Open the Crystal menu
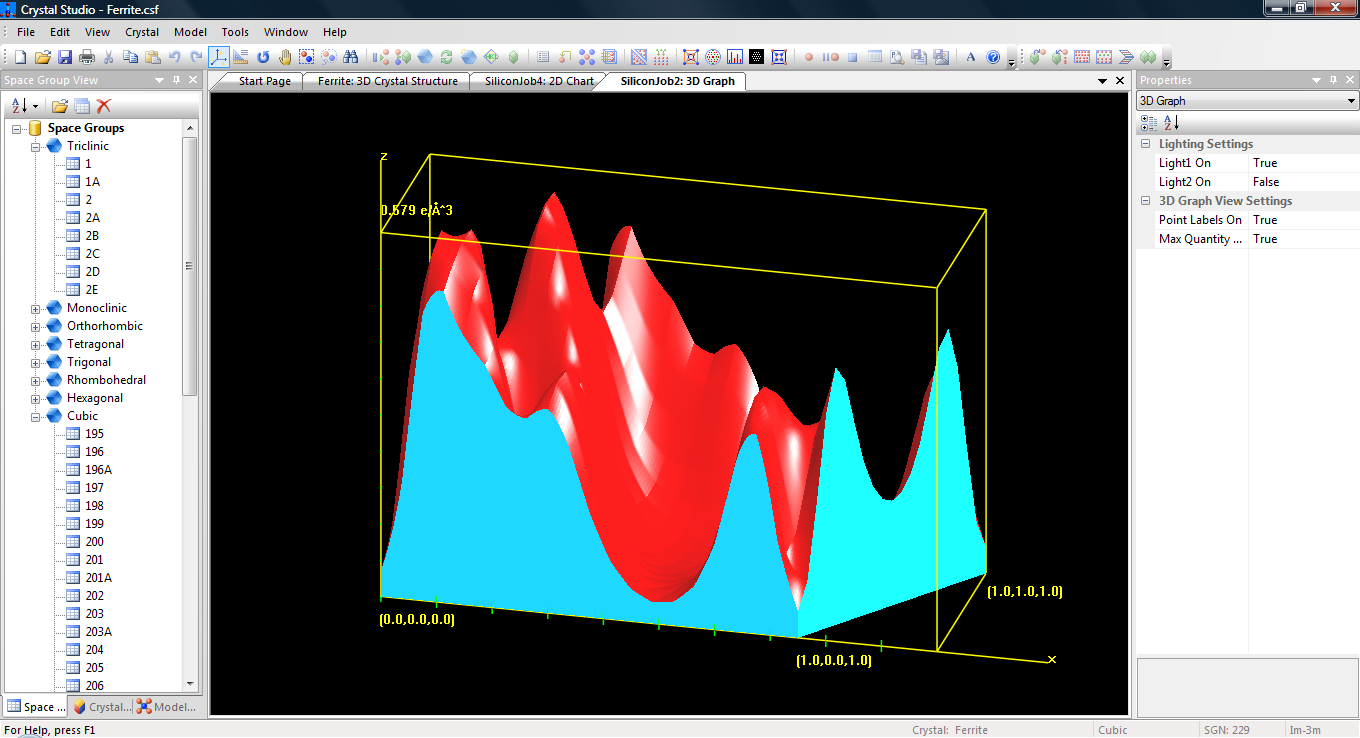The height and width of the screenshot is (738, 1360). 142,32
